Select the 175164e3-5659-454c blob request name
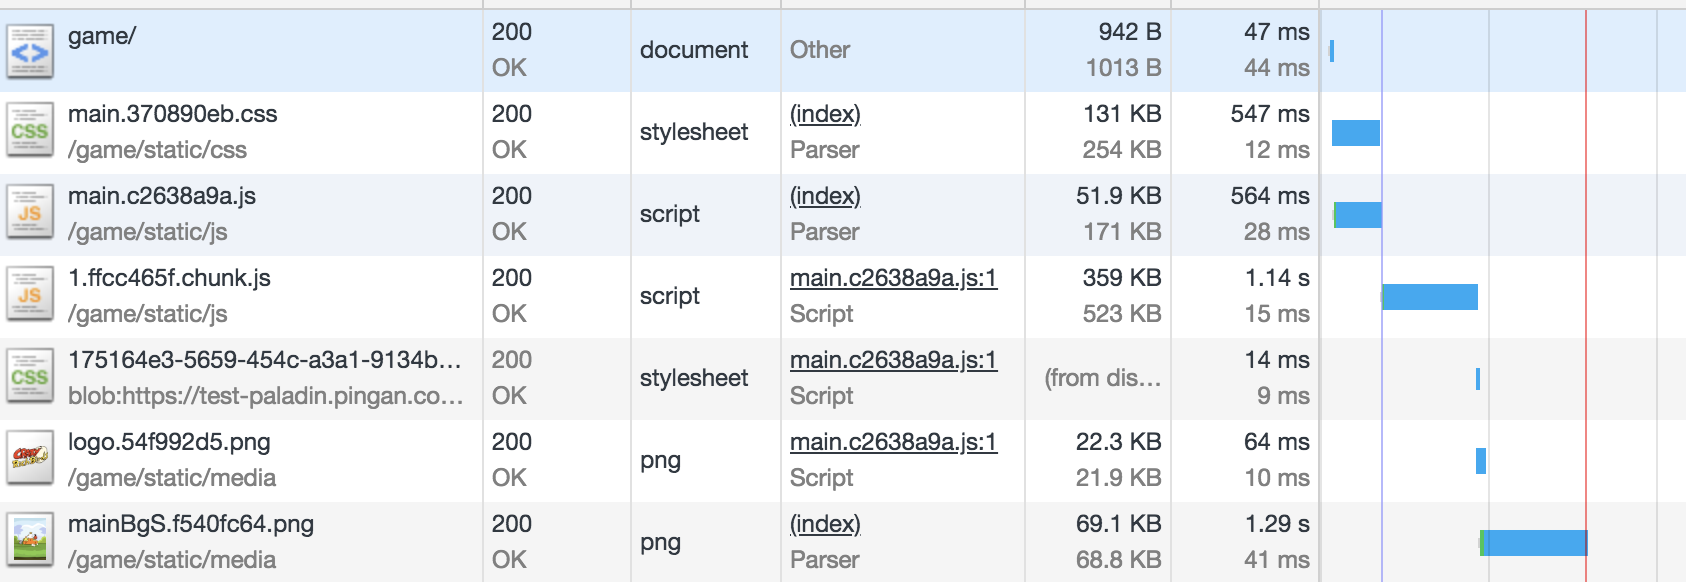This screenshot has width=1686, height=582. tap(264, 360)
